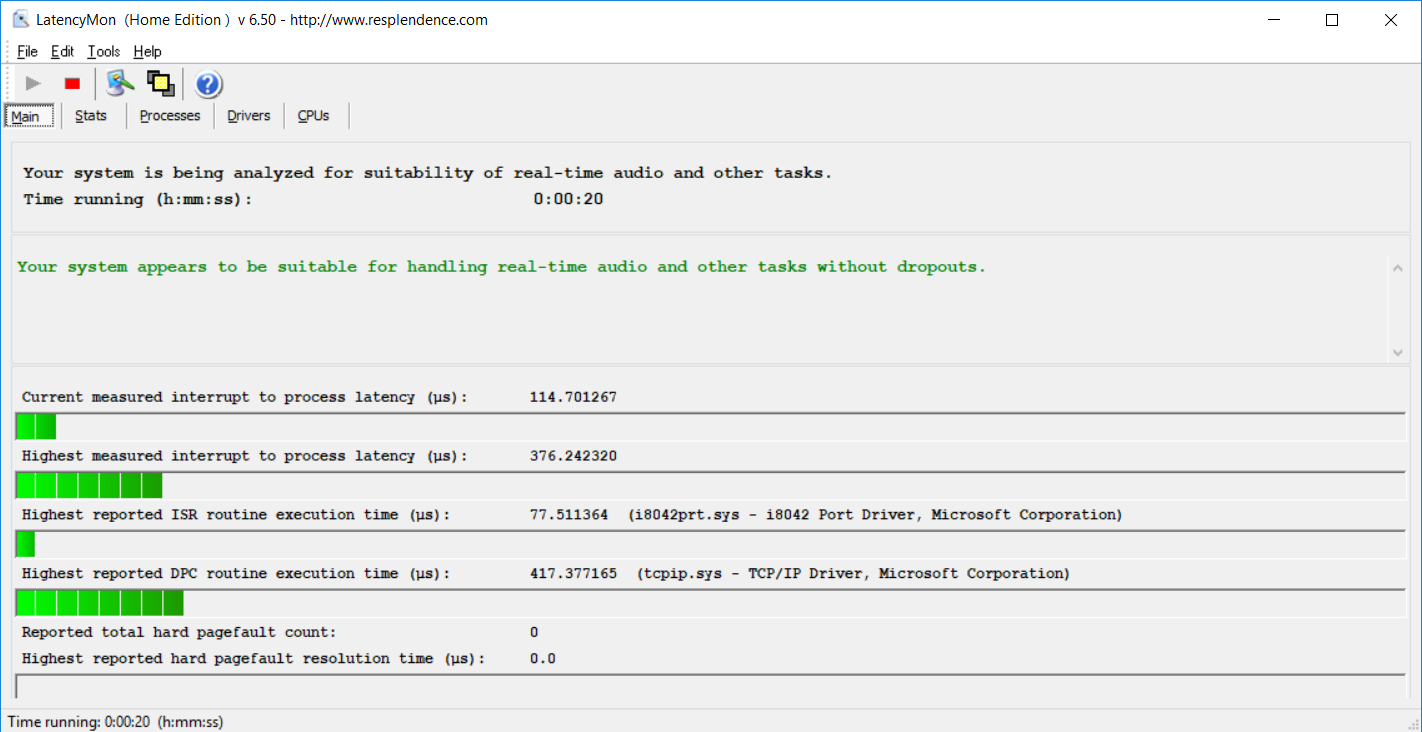Expand the Tools menu

[x=103, y=52]
